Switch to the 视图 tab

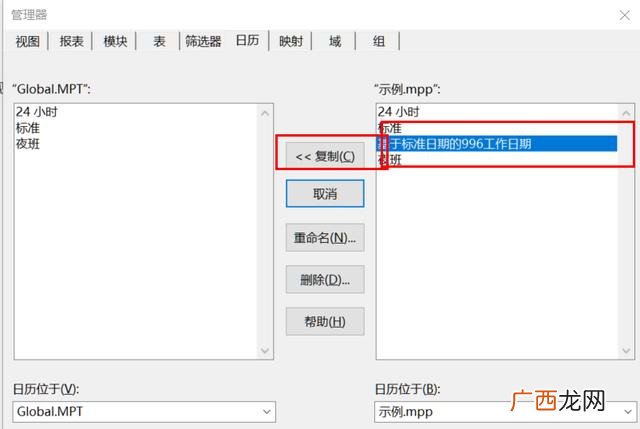coord(28,41)
